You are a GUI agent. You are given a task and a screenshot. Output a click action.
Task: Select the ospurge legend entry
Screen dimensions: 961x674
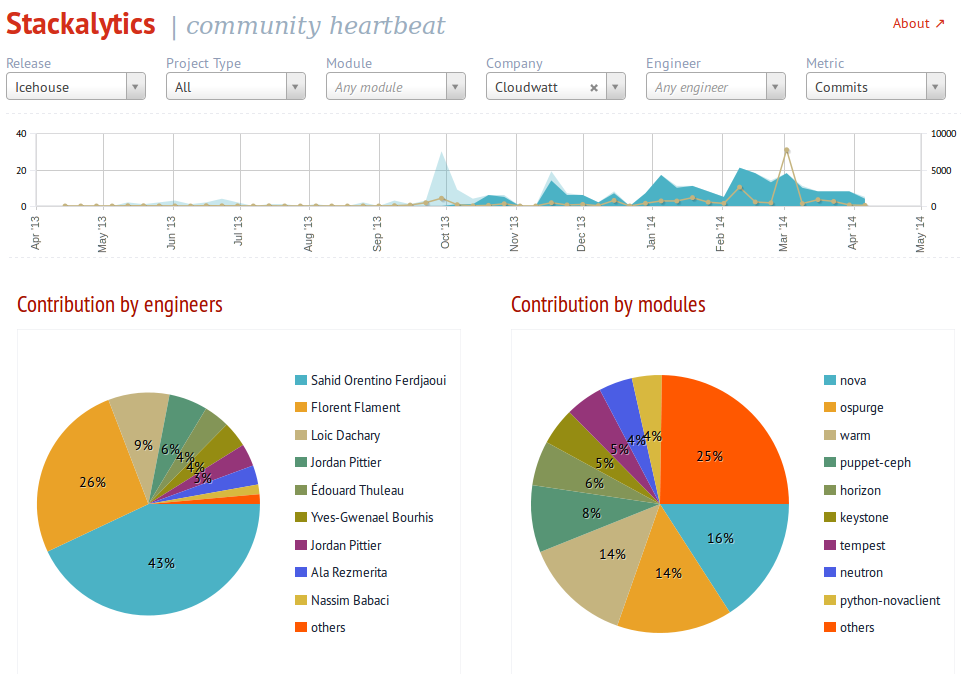pyautogui.click(x=861, y=408)
